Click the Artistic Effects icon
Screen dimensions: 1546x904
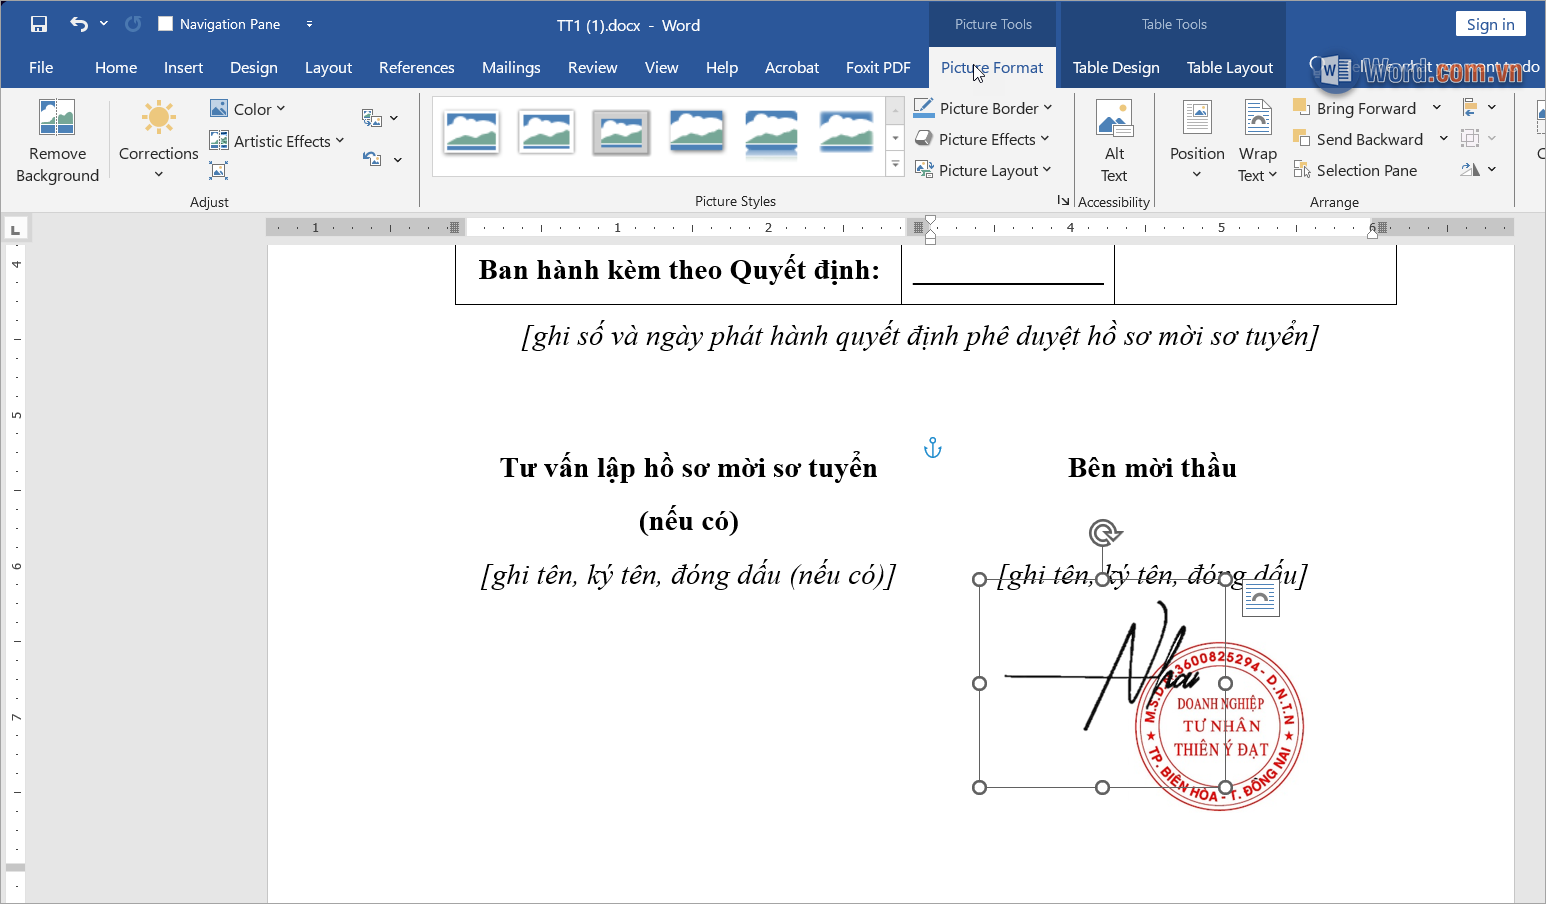click(219, 140)
